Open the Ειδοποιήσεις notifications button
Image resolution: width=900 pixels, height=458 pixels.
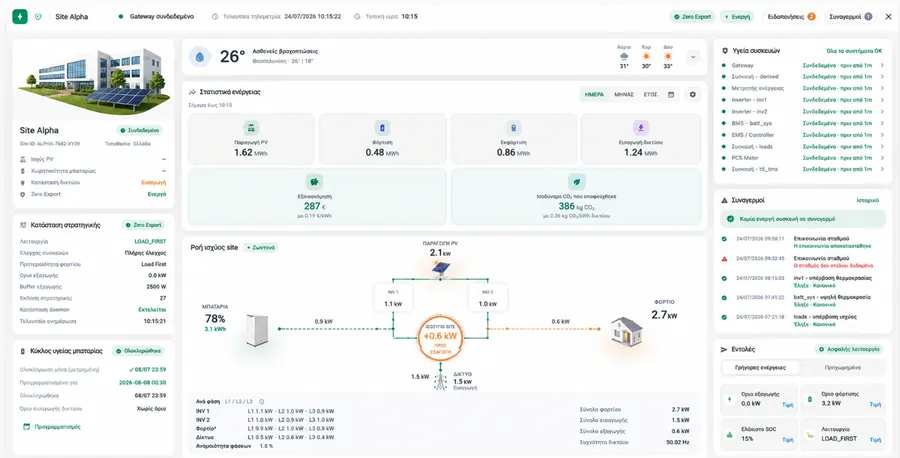coord(791,17)
